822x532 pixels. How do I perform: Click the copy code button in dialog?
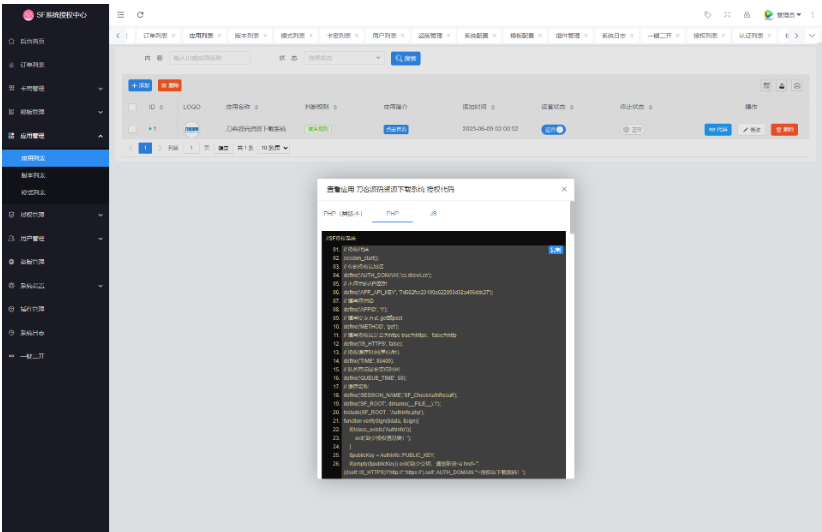[557, 248]
